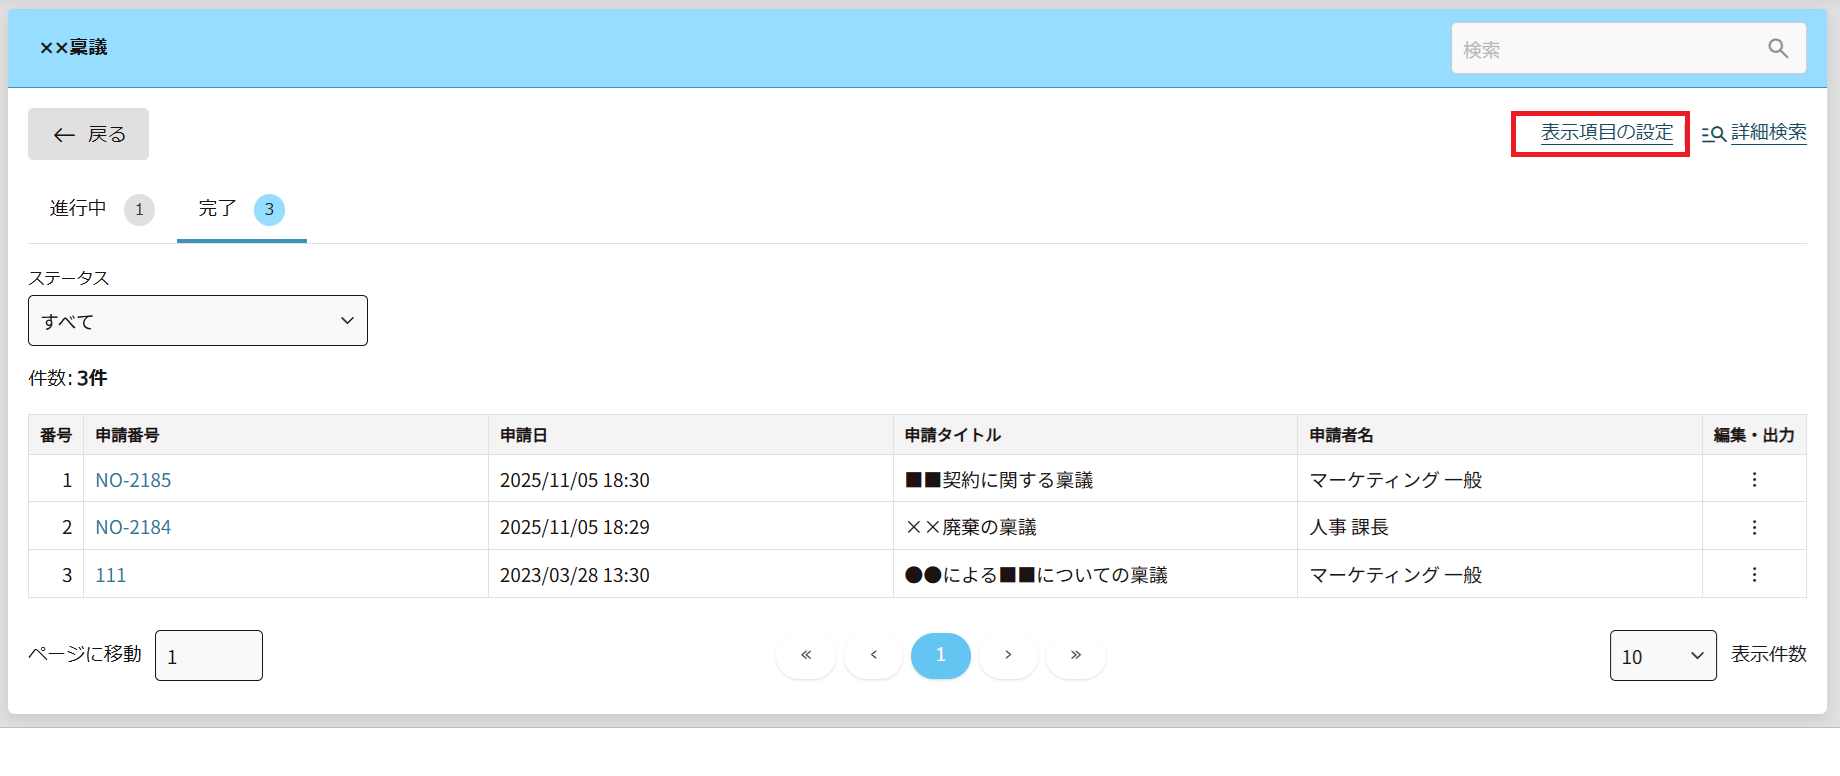Image resolution: width=1840 pixels, height=776 pixels.
Task: Open 表示項目の設定 link
Action: pyautogui.click(x=1606, y=133)
